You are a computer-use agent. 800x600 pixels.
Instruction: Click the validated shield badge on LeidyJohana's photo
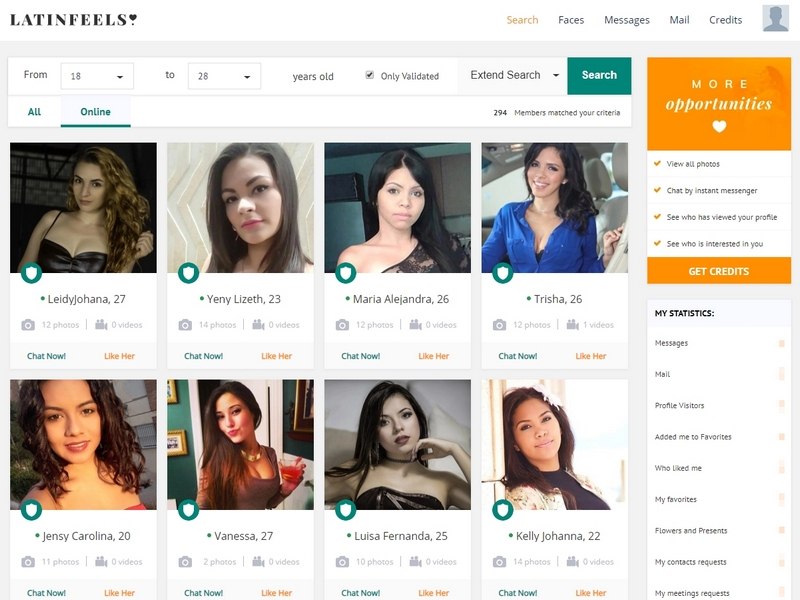click(32, 273)
